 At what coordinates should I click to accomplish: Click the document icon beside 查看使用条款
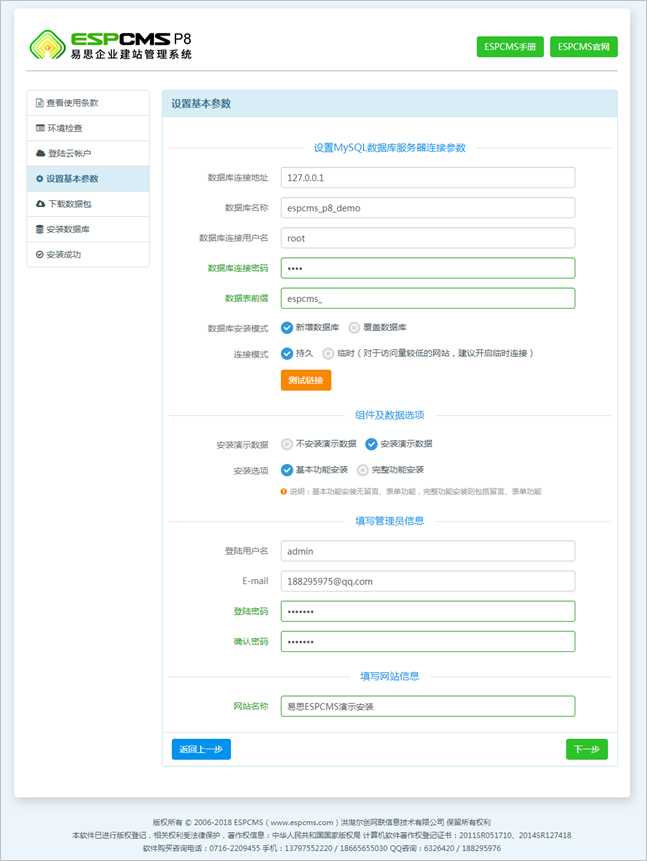tap(40, 103)
